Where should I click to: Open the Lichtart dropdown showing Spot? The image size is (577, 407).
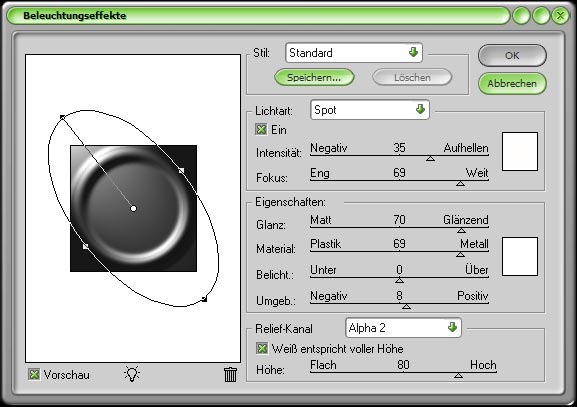pos(370,110)
